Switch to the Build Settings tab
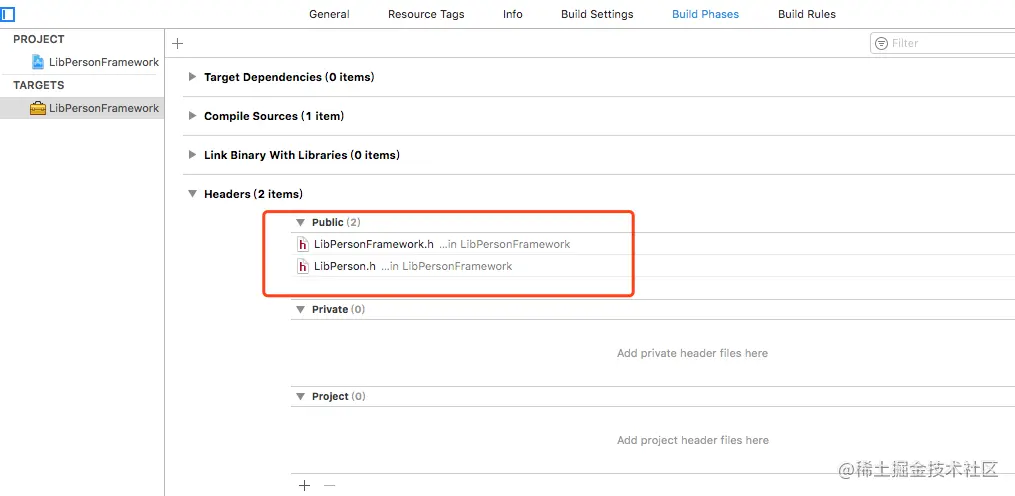 click(597, 14)
